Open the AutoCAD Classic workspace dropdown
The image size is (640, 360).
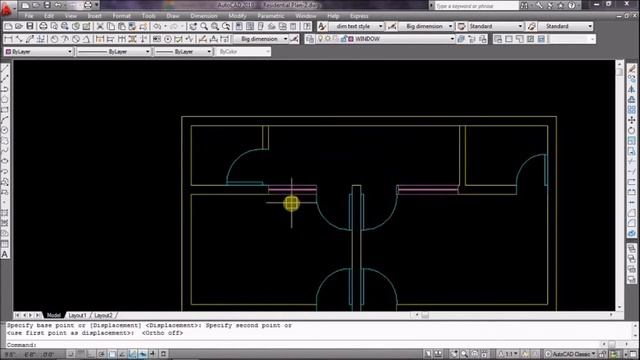coord(571,354)
